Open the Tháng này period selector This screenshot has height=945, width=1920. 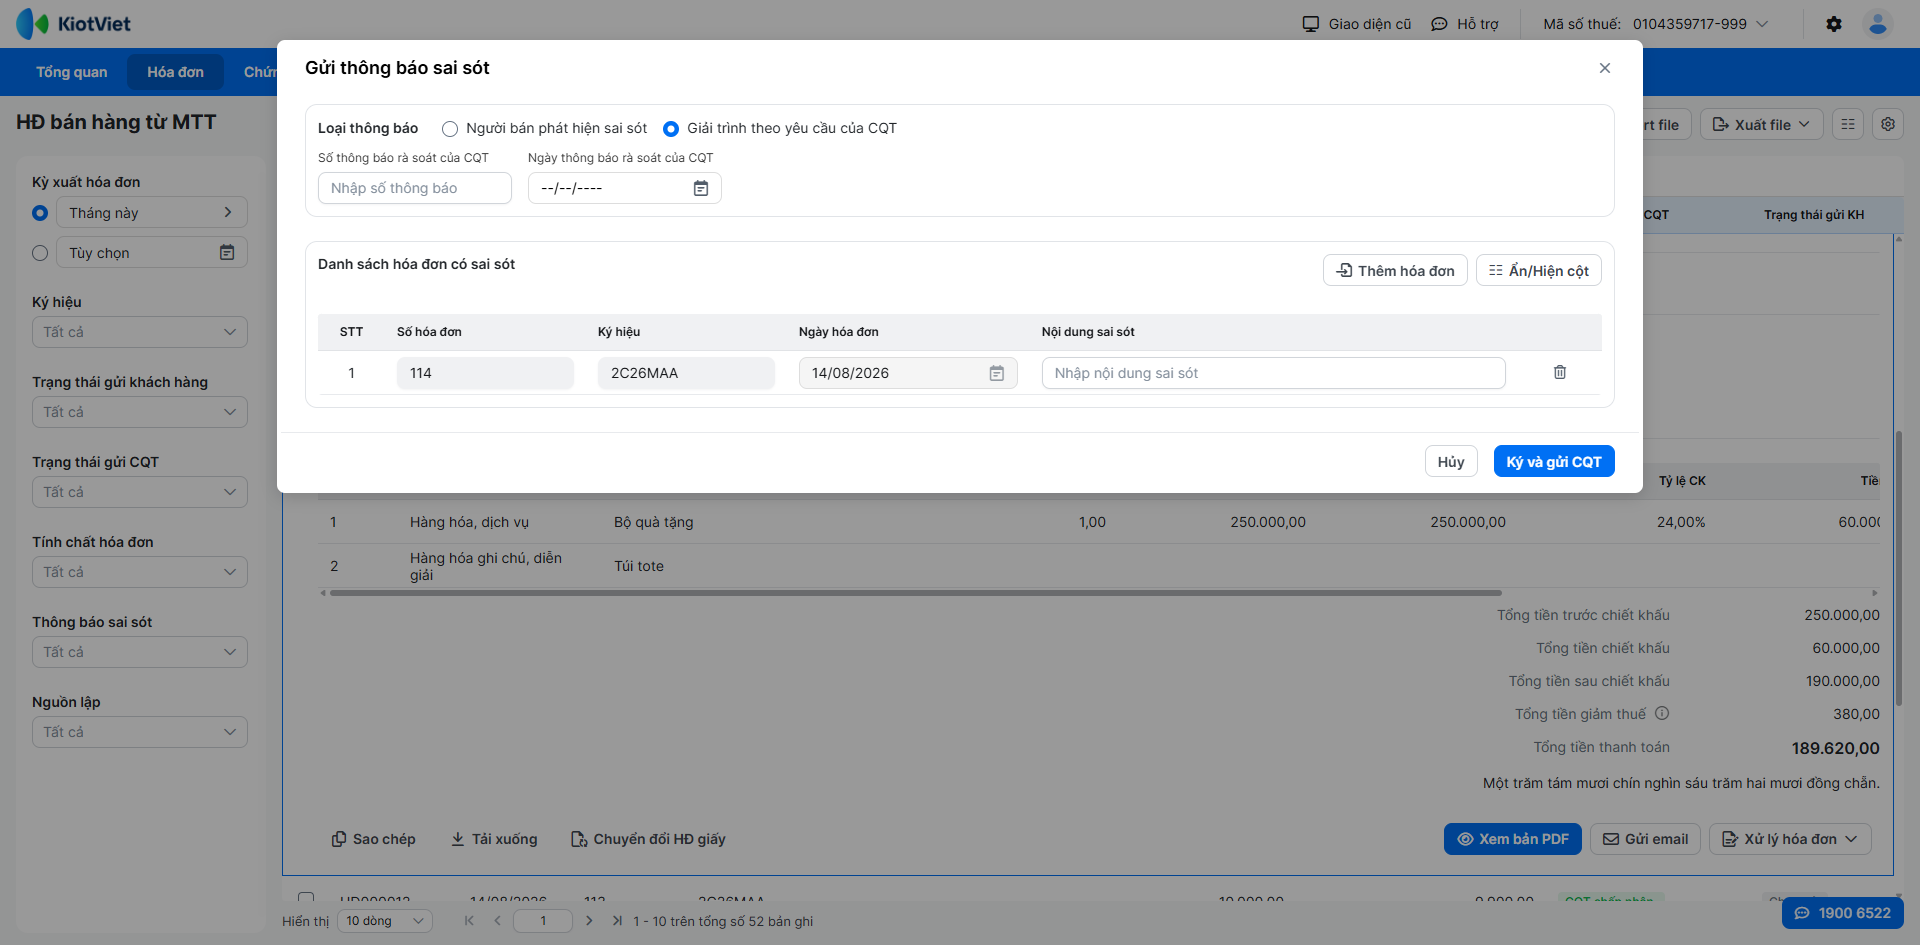pos(152,212)
